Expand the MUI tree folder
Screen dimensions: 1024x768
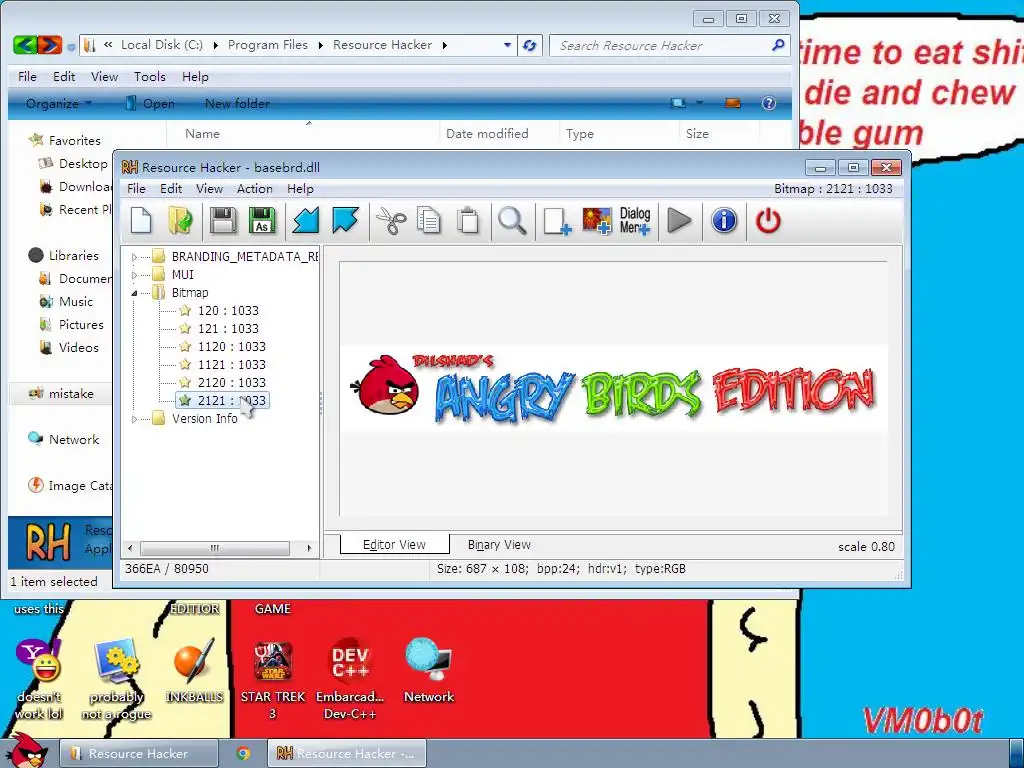(x=135, y=275)
